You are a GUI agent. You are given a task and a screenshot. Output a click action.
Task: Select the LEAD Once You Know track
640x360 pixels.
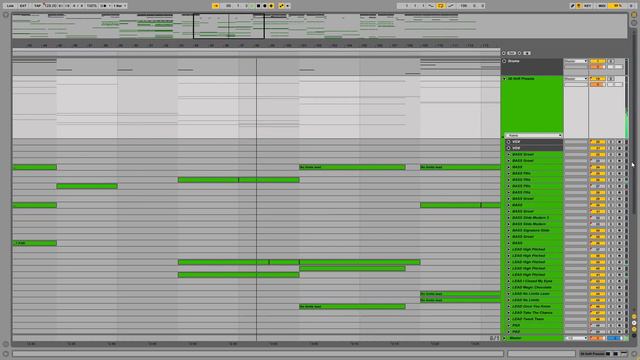click(x=531, y=306)
